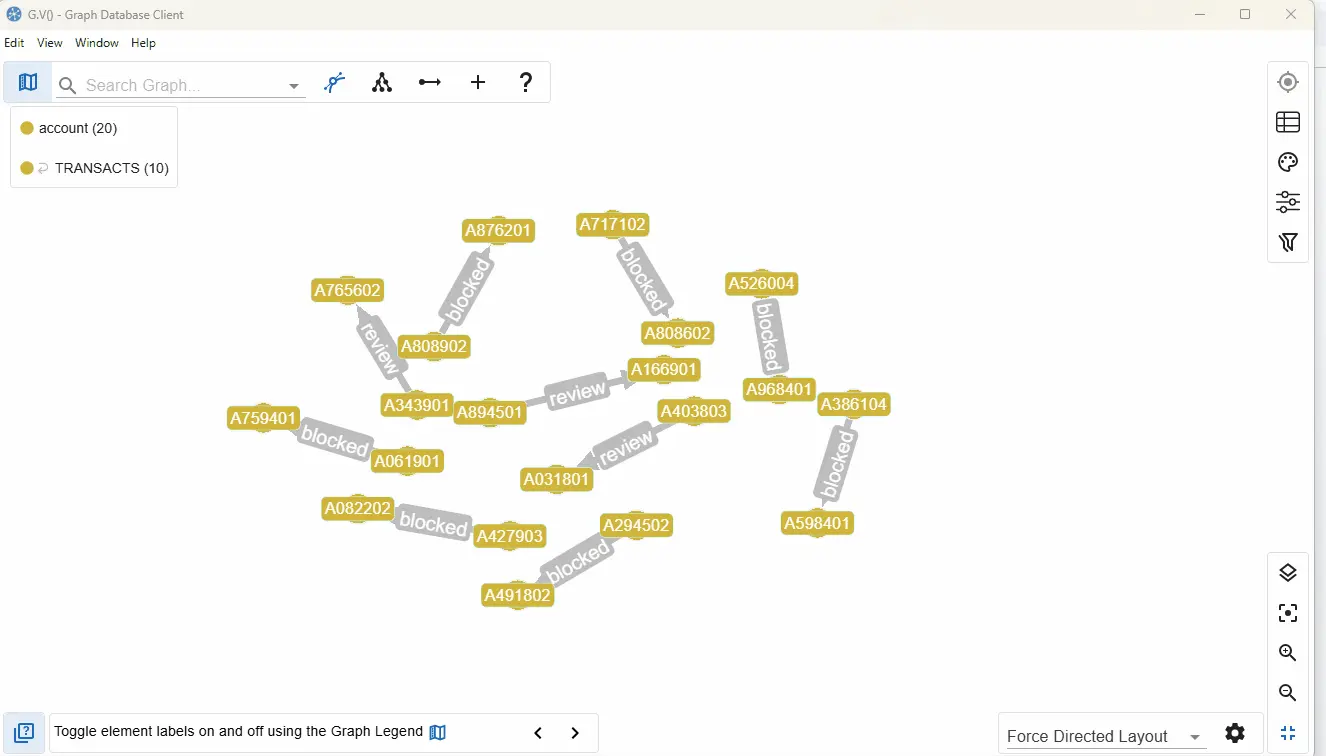Open the Edit menu
The height and width of the screenshot is (756, 1326).
point(14,42)
